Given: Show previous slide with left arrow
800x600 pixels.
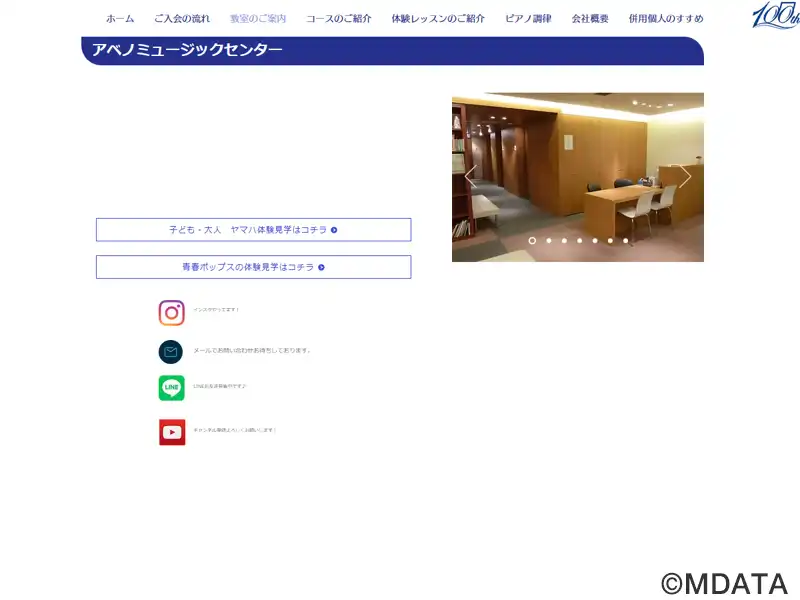Looking at the screenshot, I should pyautogui.click(x=470, y=177).
